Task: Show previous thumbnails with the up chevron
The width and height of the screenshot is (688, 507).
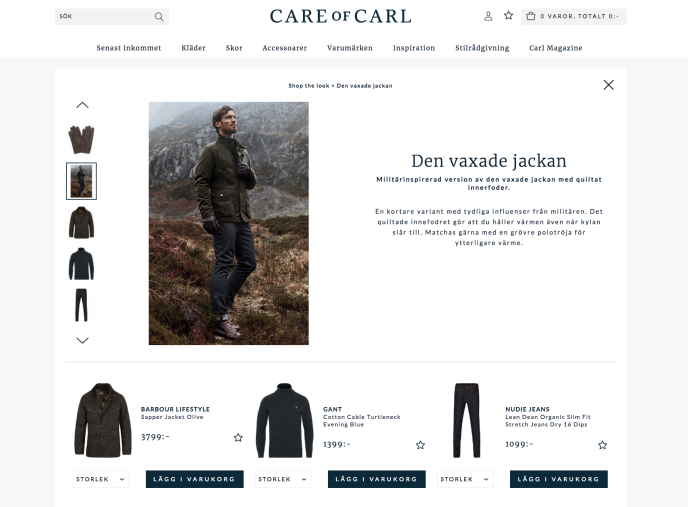Action: pyautogui.click(x=82, y=105)
